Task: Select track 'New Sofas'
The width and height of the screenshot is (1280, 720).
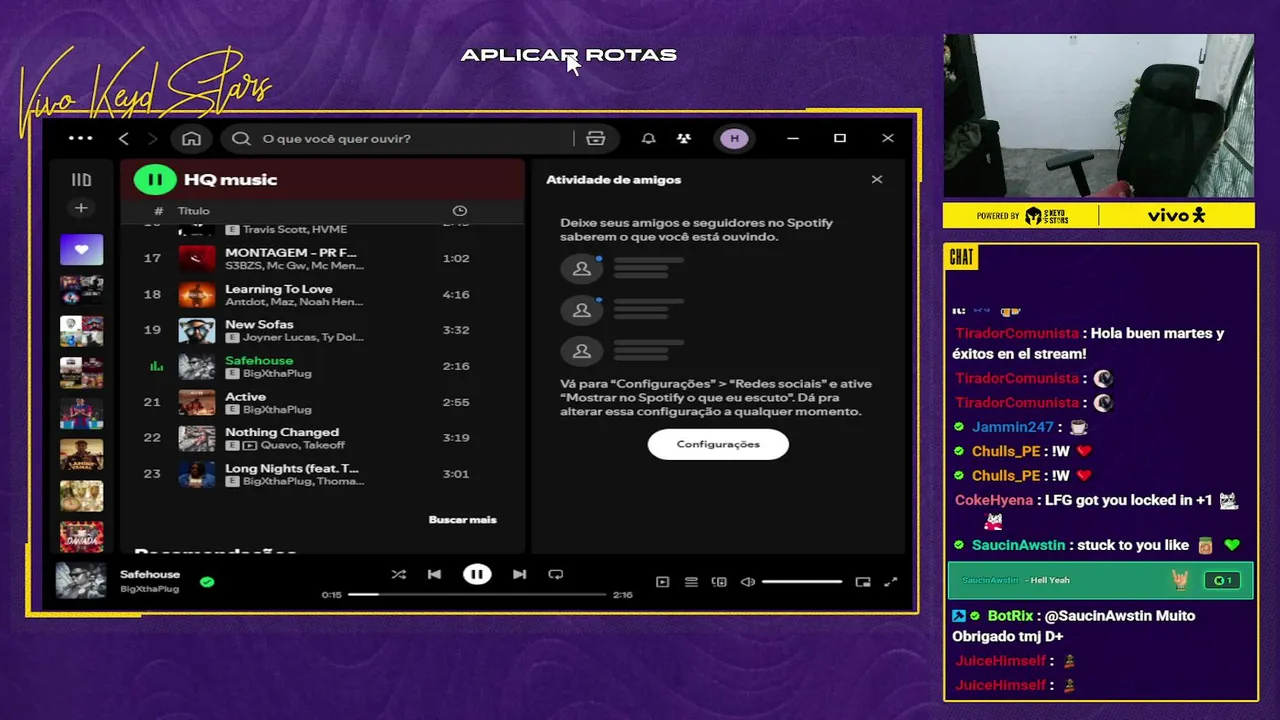Action: [x=322, y=330]
